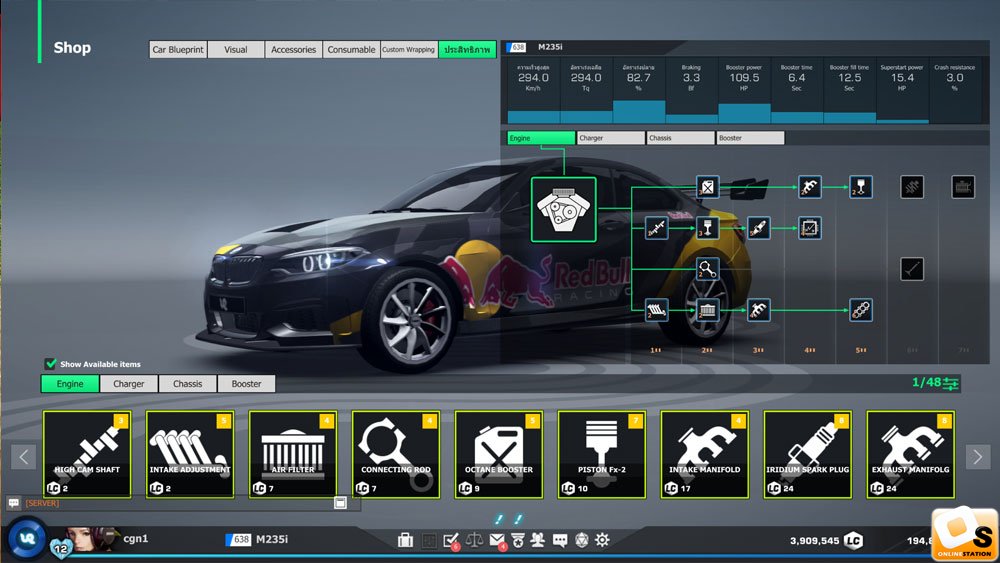Select the IRIDIUM SPARK PLUG item card
The image size is (1000, 563).
(807, 455)
